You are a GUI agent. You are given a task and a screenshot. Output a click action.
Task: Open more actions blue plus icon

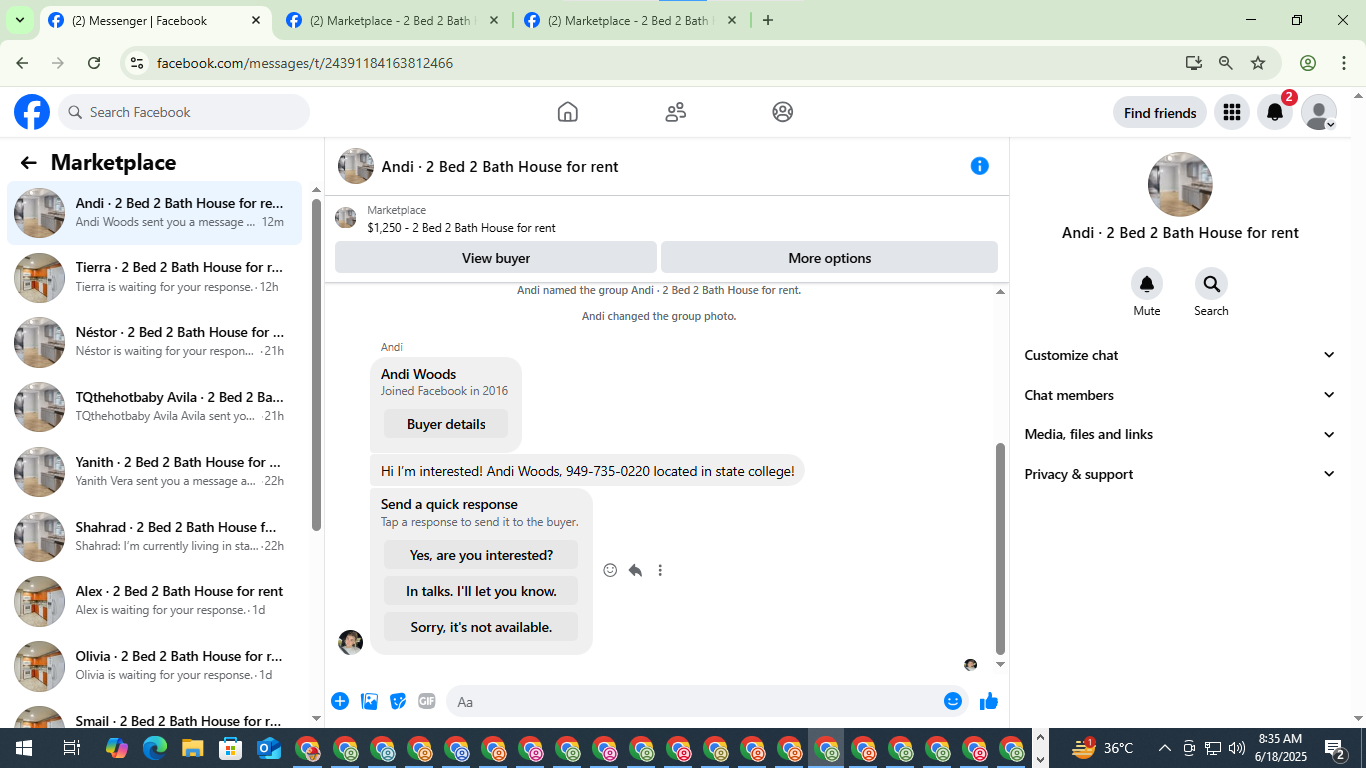(x=340, y=701)
